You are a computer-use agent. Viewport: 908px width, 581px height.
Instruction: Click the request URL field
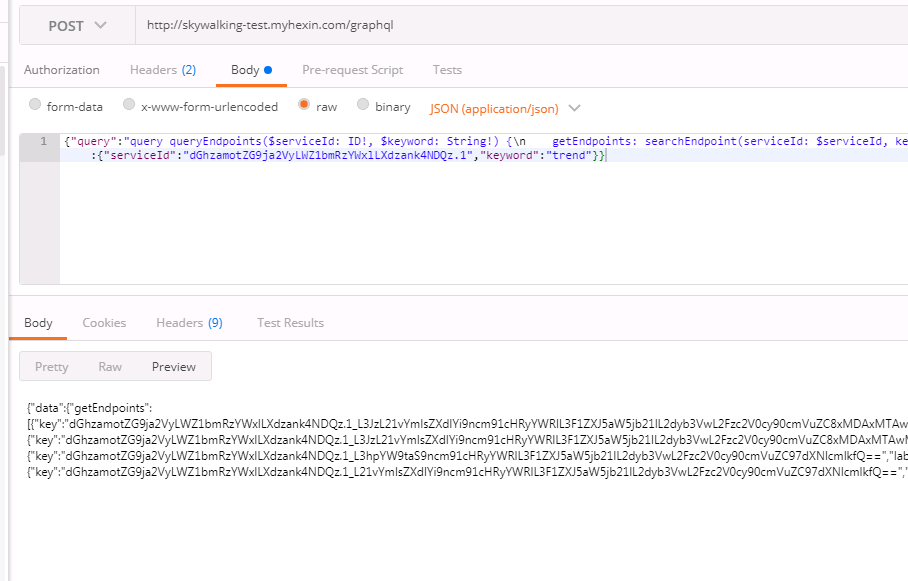pyautogui.click(x=521, y=25)
